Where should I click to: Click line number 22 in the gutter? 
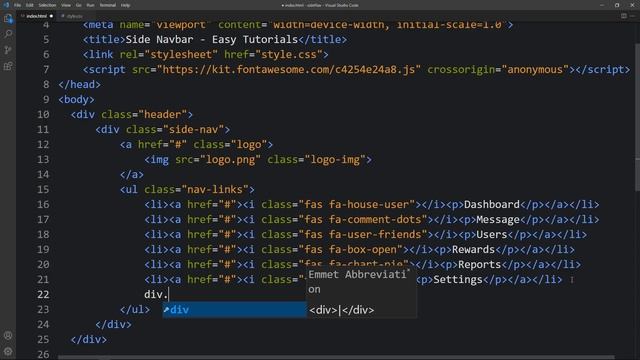[x=43, y=295]
